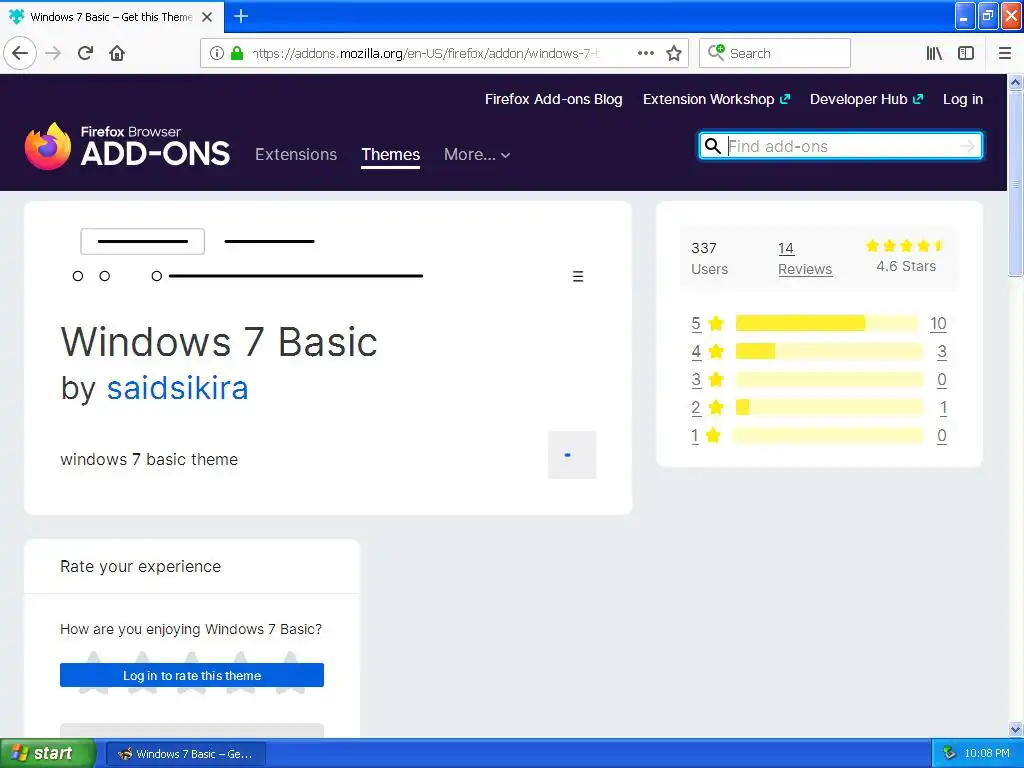
Task: Focus the browser Search box
Action: pos(775,53)
